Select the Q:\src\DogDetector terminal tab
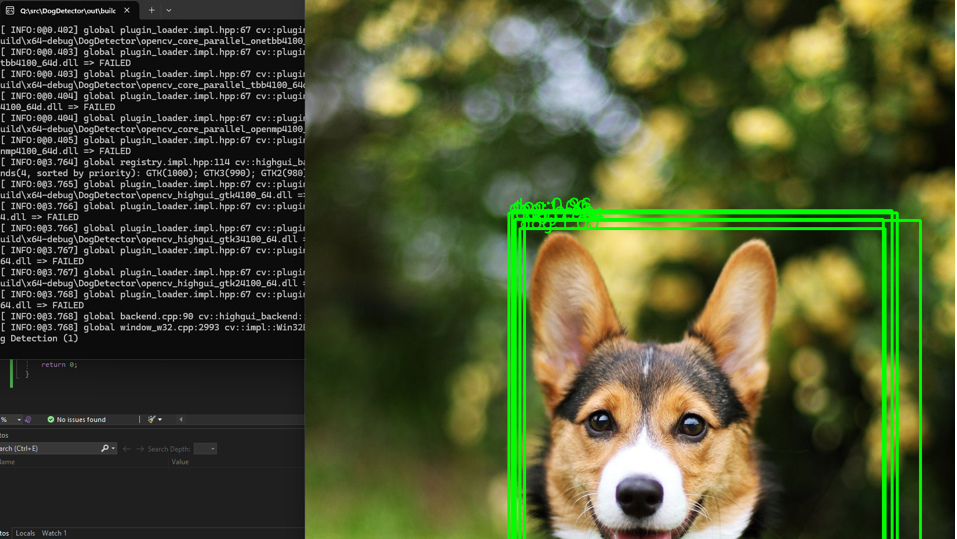Viewport: 957px width, 539px height. click(68, 11)
